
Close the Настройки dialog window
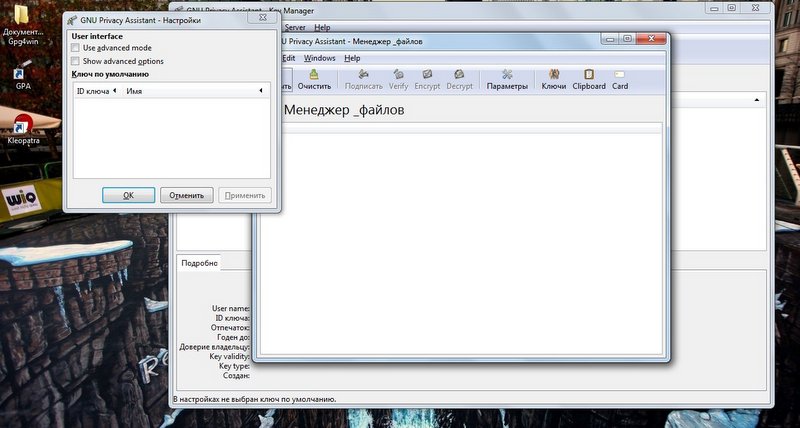262,17
